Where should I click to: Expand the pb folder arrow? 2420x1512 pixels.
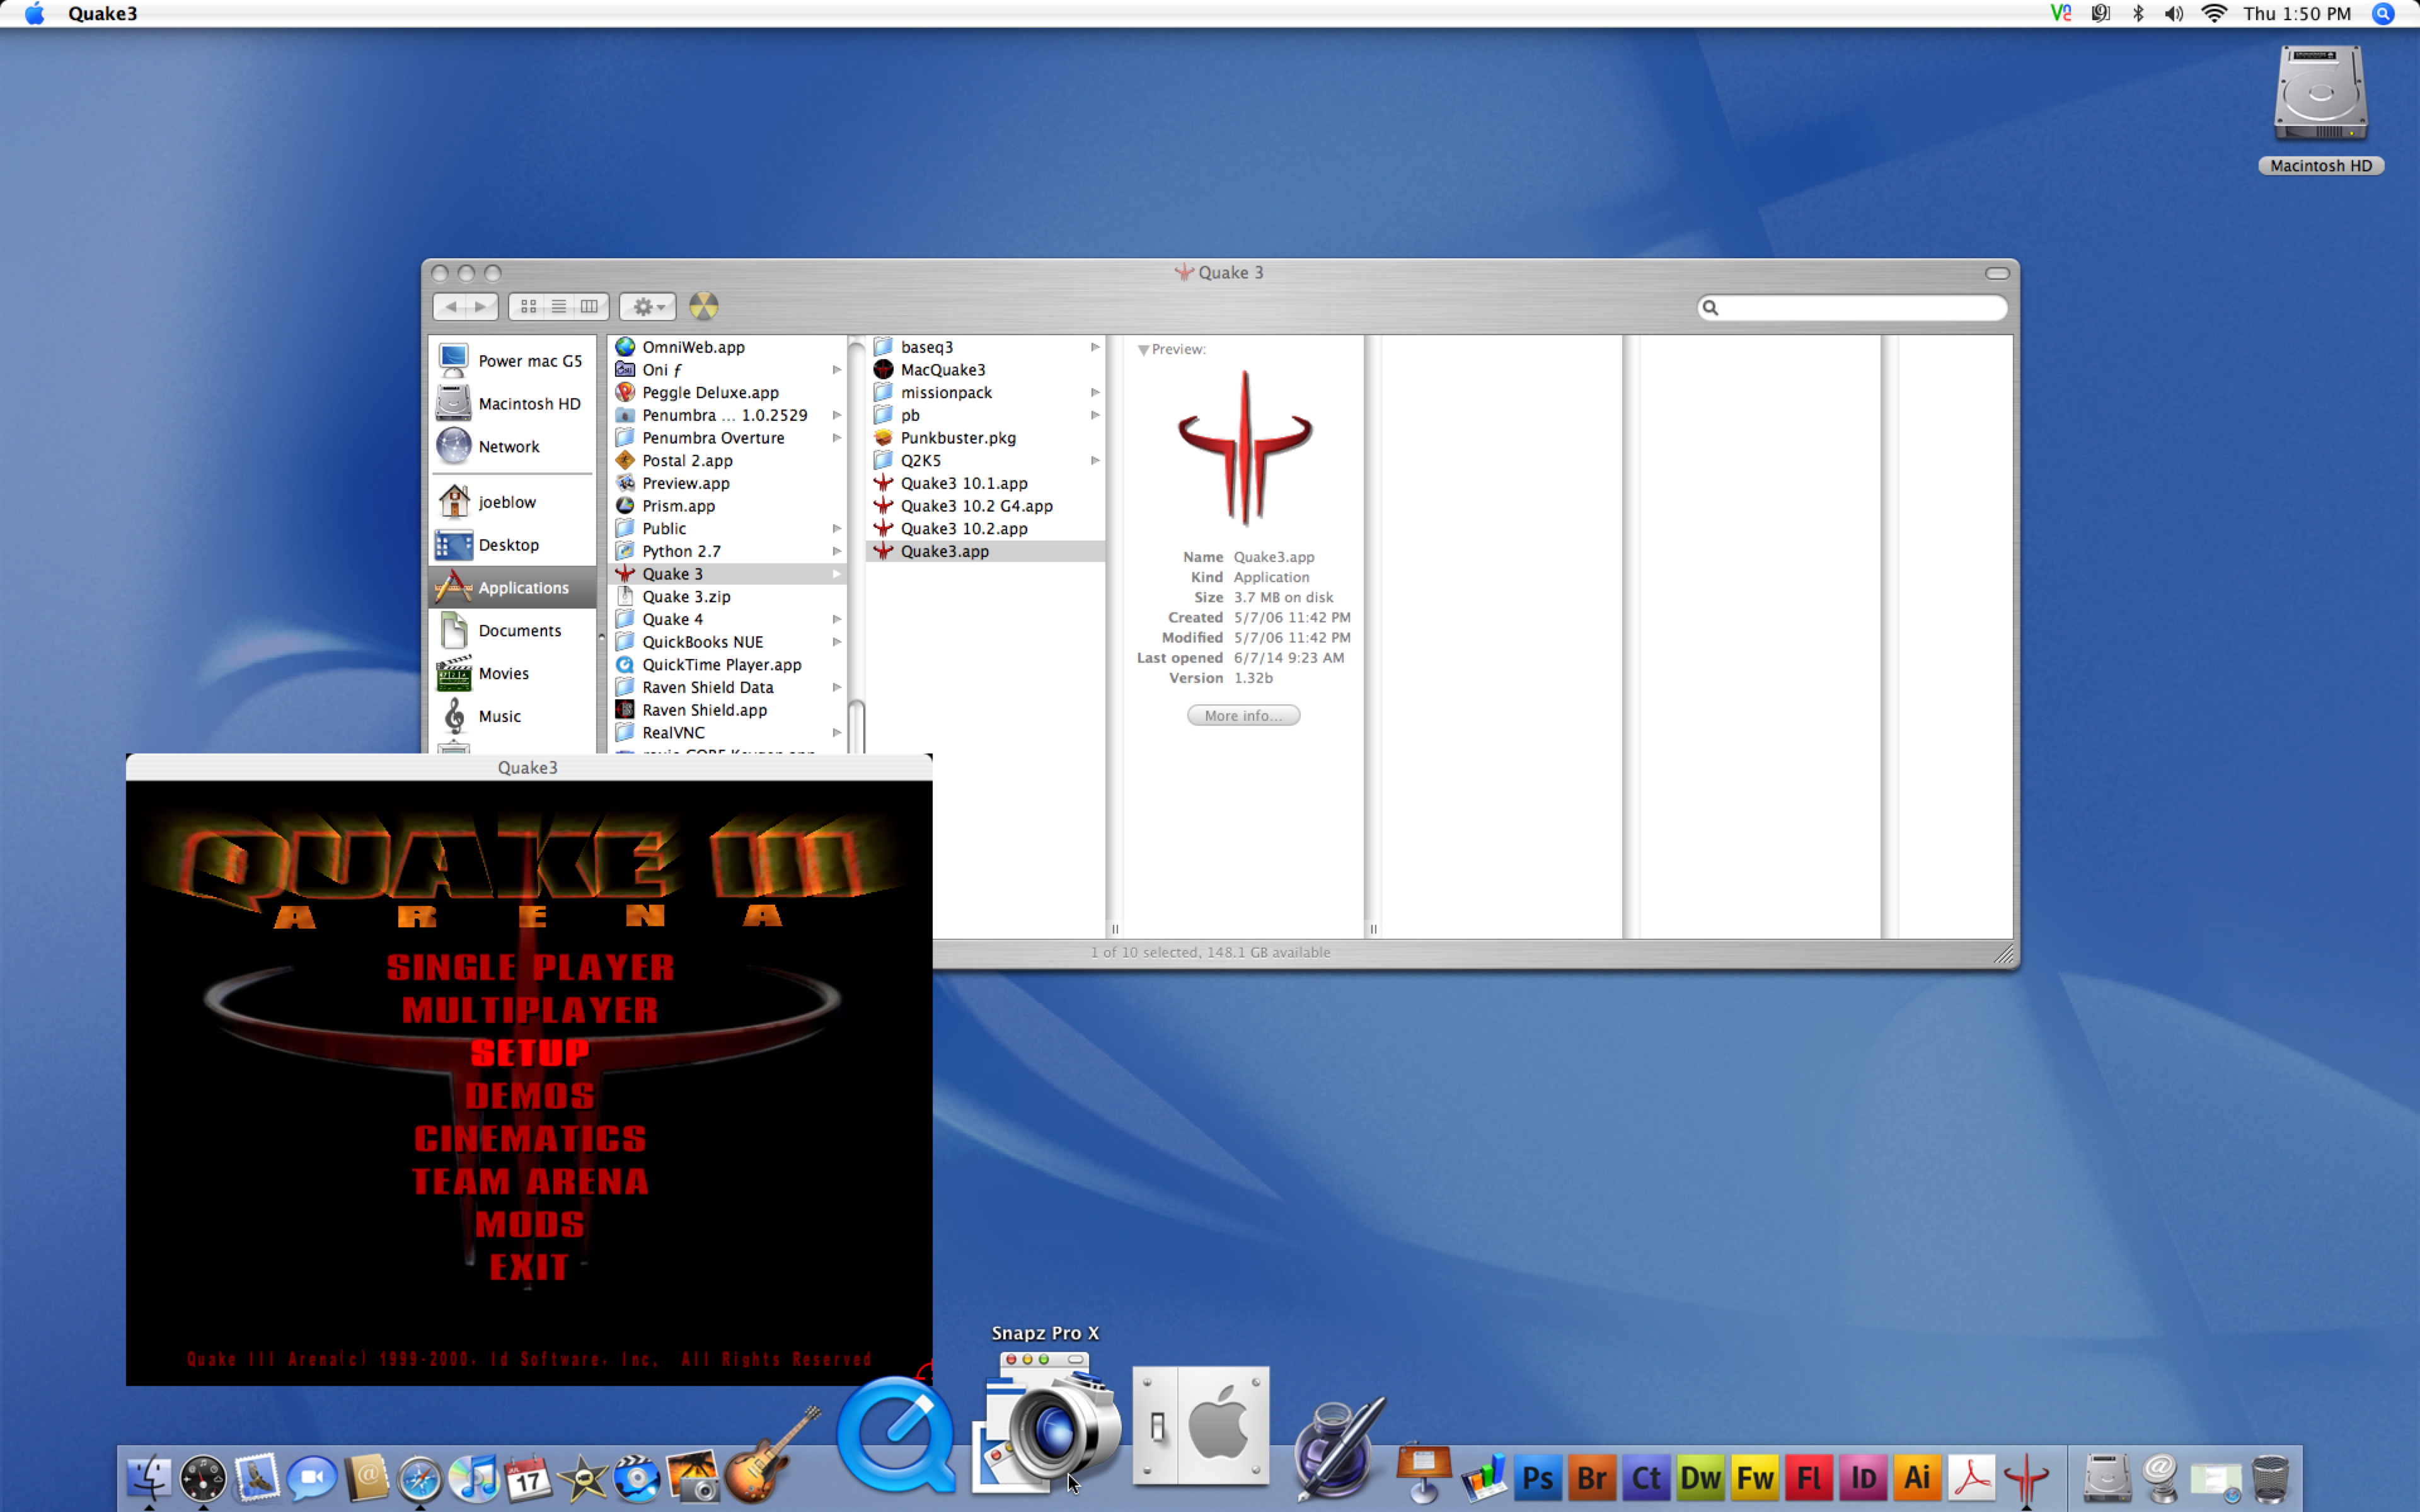[1095, 415]
